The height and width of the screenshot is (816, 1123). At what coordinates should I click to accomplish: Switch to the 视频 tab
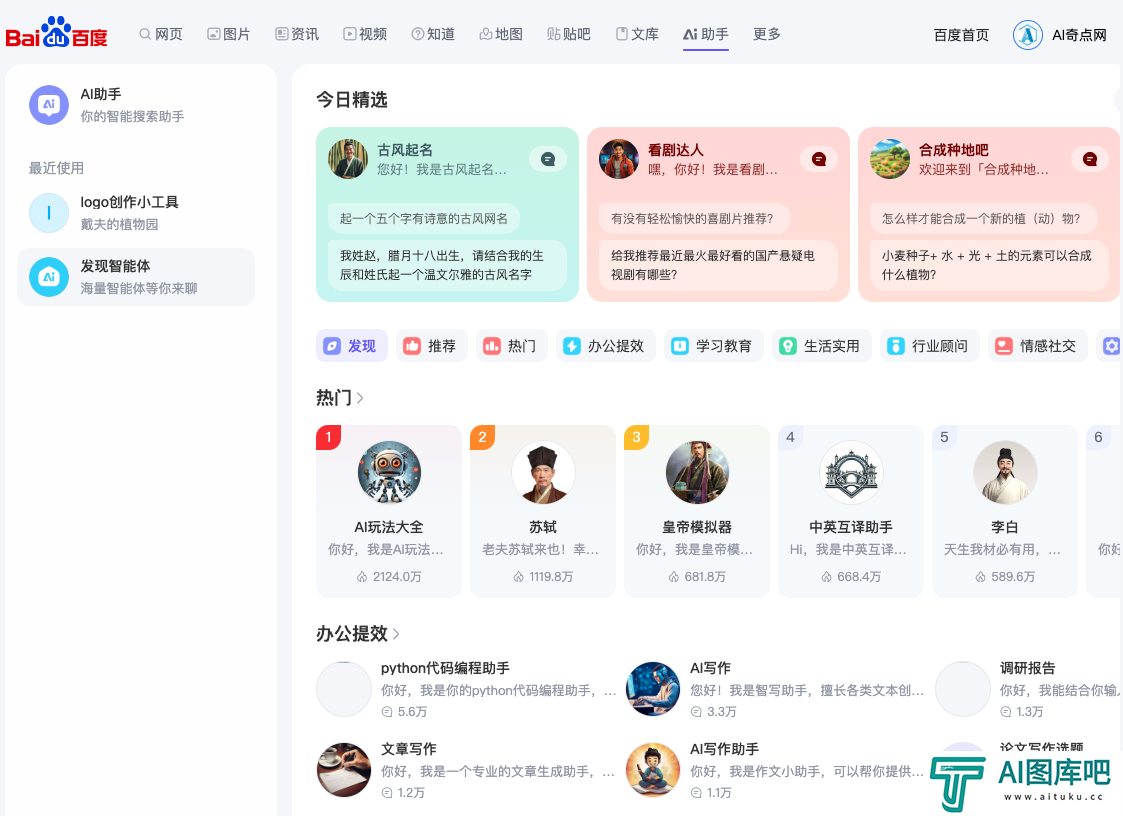click(365, 34)
